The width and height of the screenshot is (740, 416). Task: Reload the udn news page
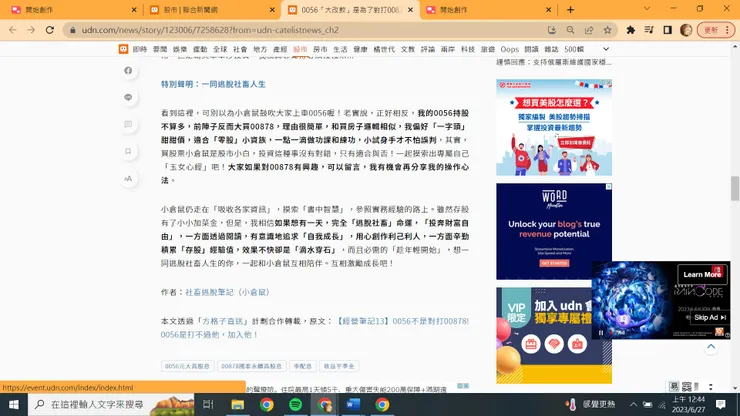[50, 30]
